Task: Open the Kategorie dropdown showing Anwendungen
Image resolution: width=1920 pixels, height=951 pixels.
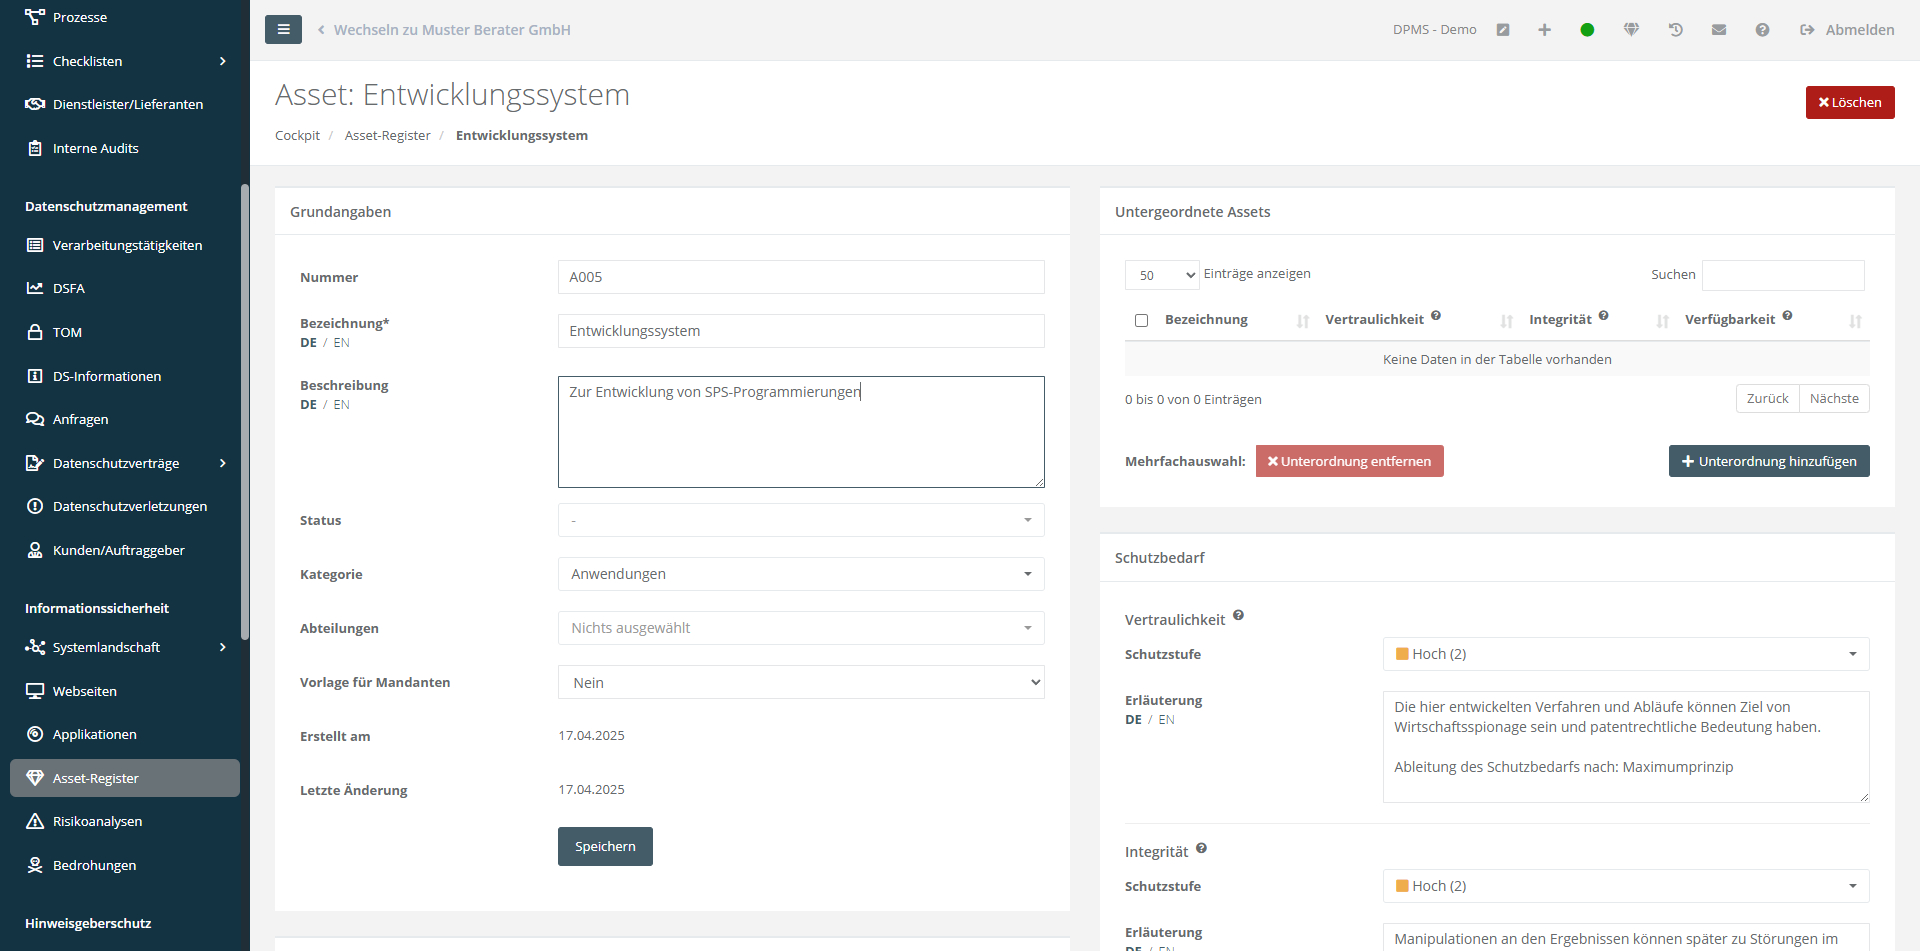Action: [800, 574]
